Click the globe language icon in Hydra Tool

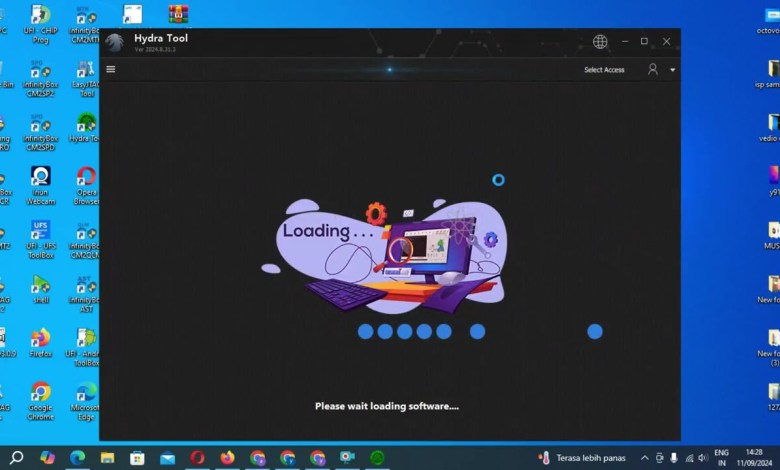(x=600, y=42)
